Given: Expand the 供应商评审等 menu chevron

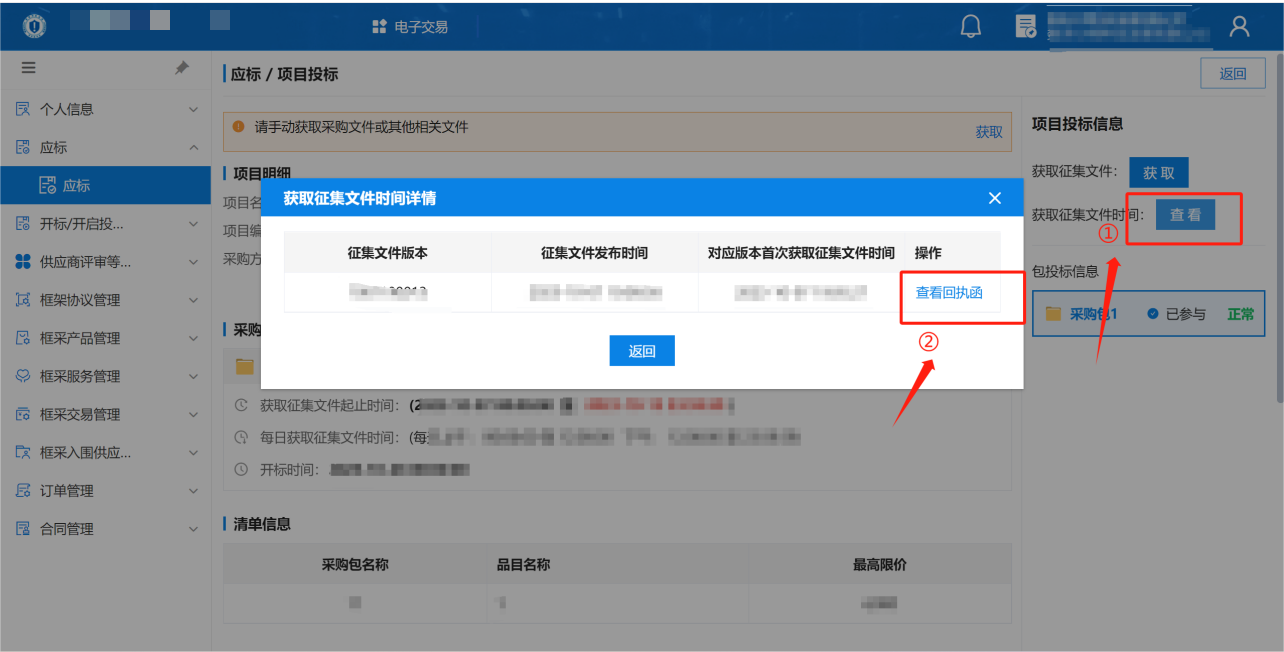Looking at the screenshot, I should tap(193, 262).
